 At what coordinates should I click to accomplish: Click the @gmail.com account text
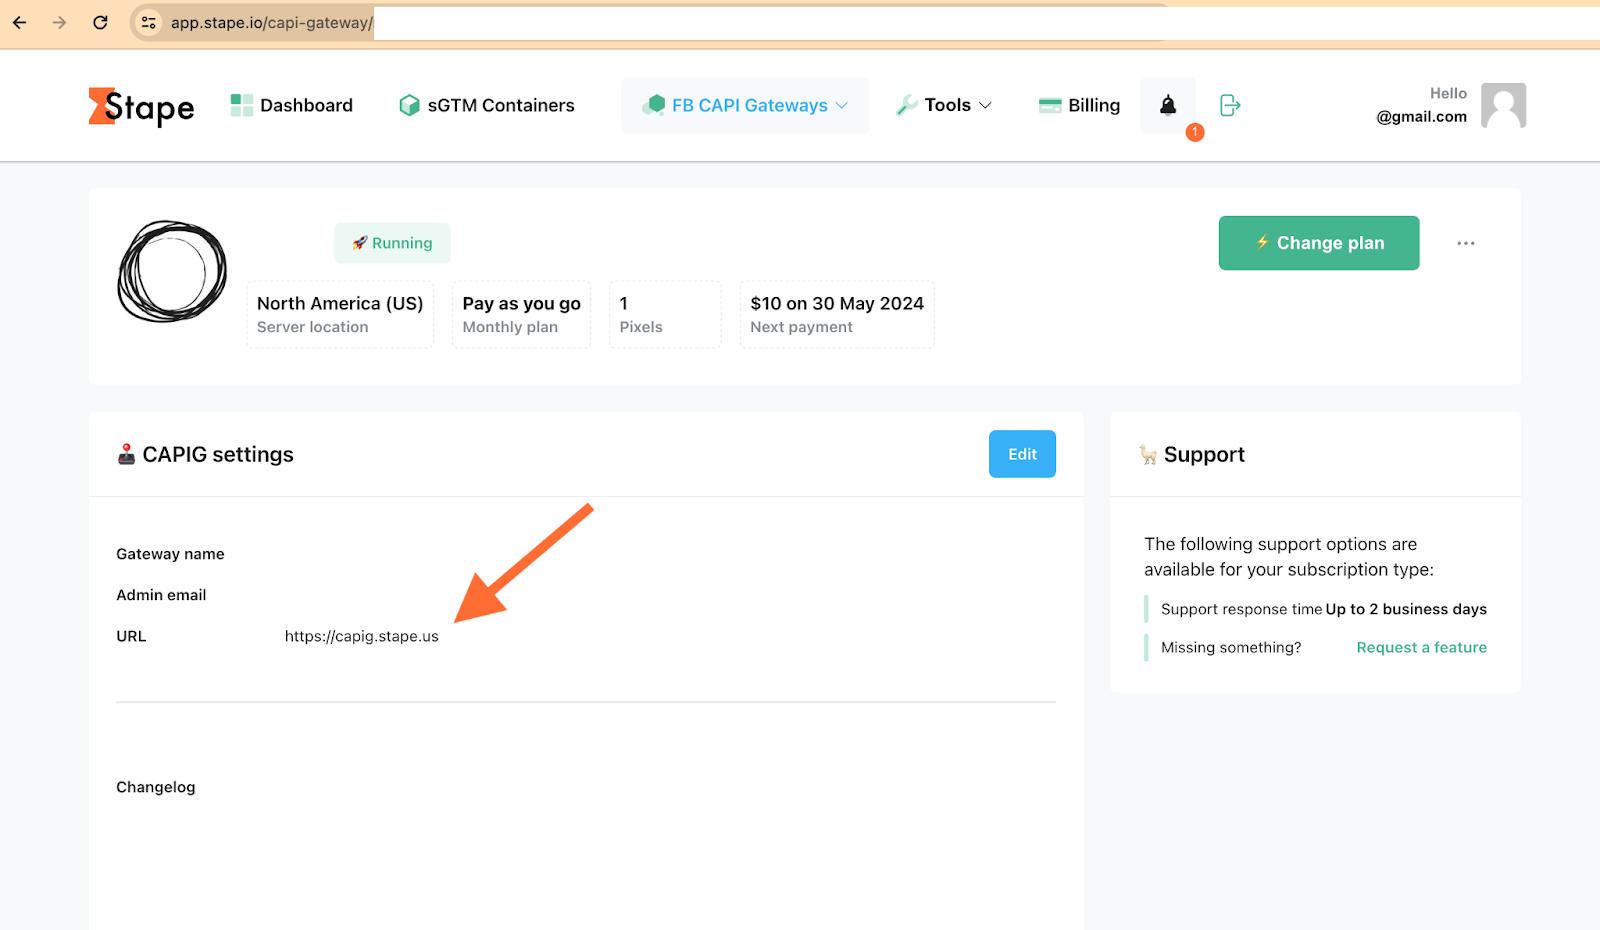1421,117
